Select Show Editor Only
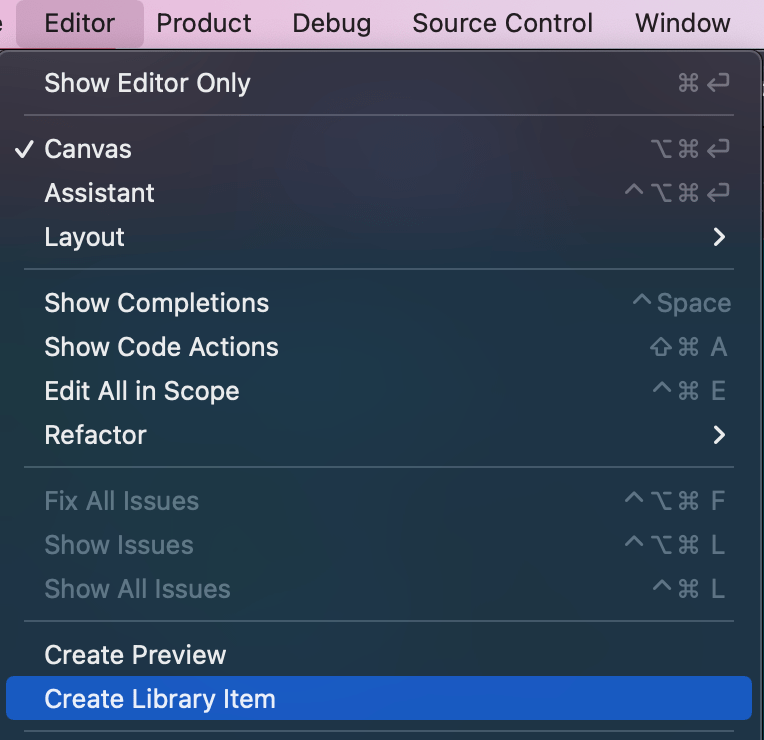764x740 pixels. point(148,83)
